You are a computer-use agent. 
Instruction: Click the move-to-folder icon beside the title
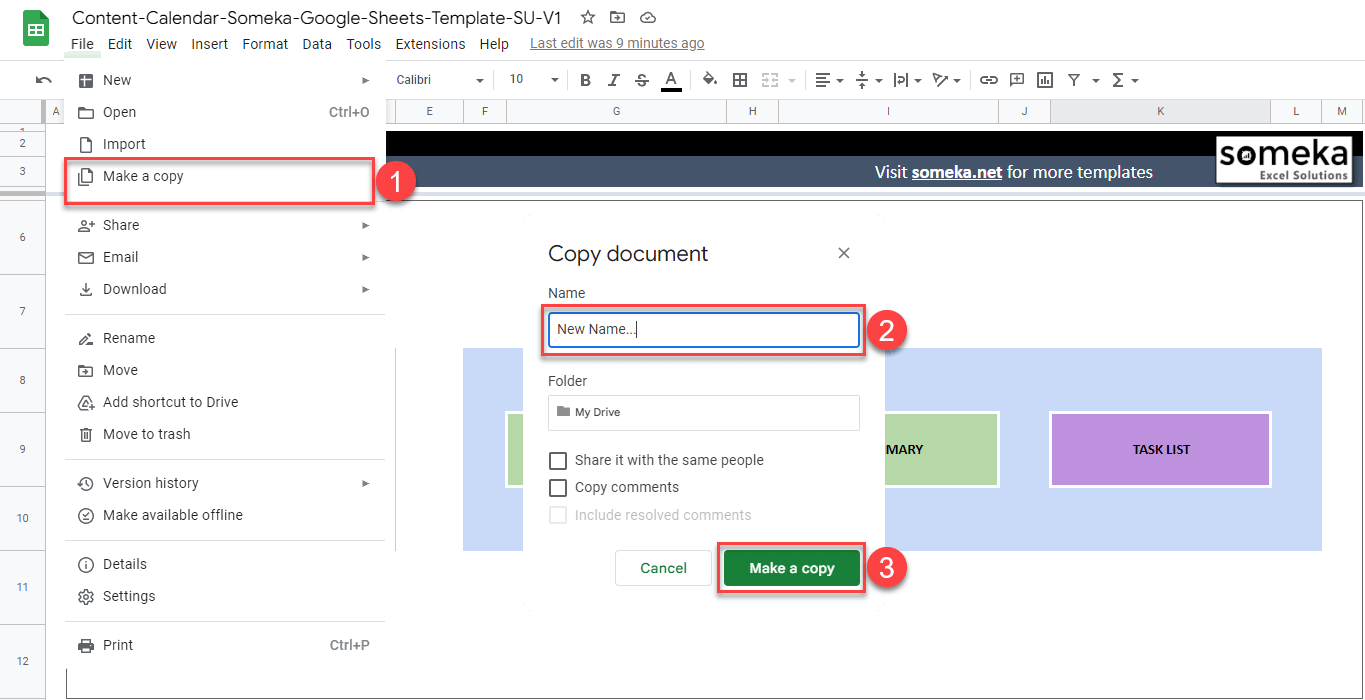click(618, 17)
